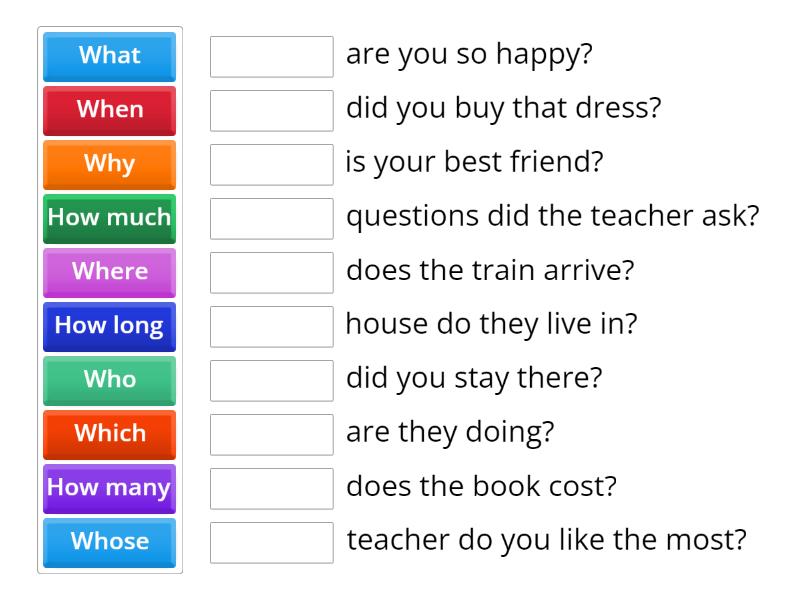Click the blank before "did you stay there?"
This screenshot has width=800, height=600.
[x=271, y=380]
